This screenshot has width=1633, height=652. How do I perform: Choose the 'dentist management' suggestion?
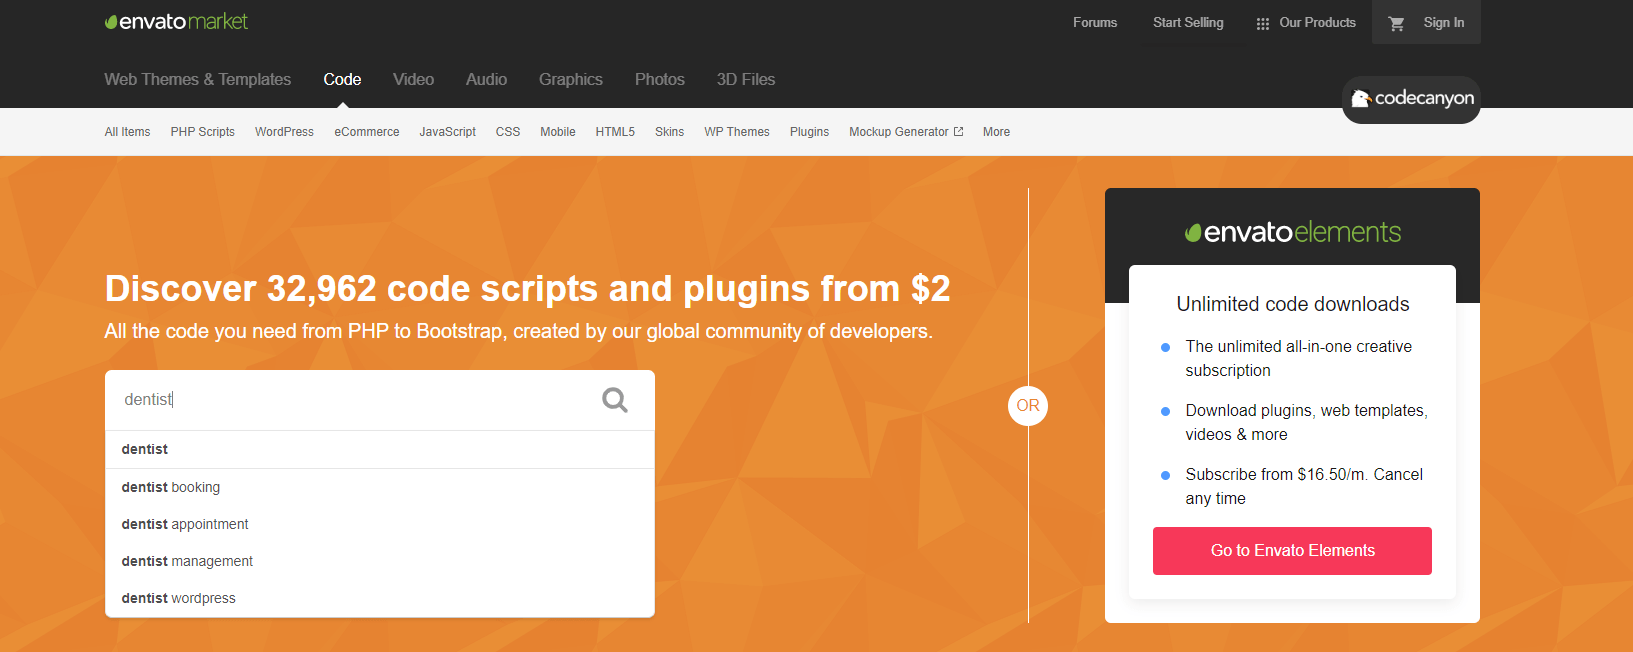(380, 561)
